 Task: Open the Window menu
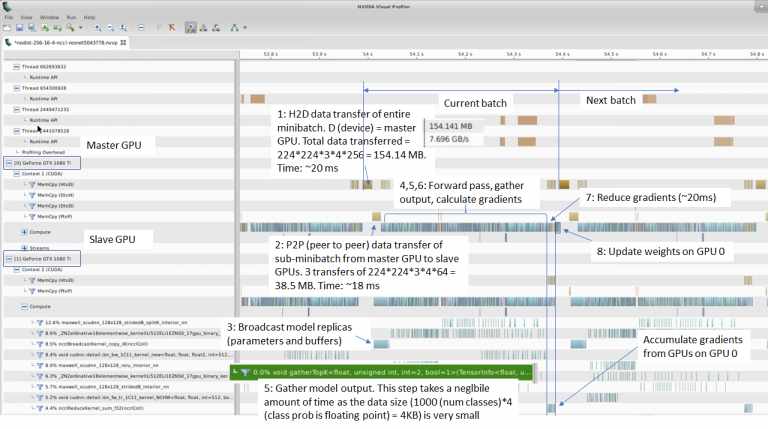point(47,17)
